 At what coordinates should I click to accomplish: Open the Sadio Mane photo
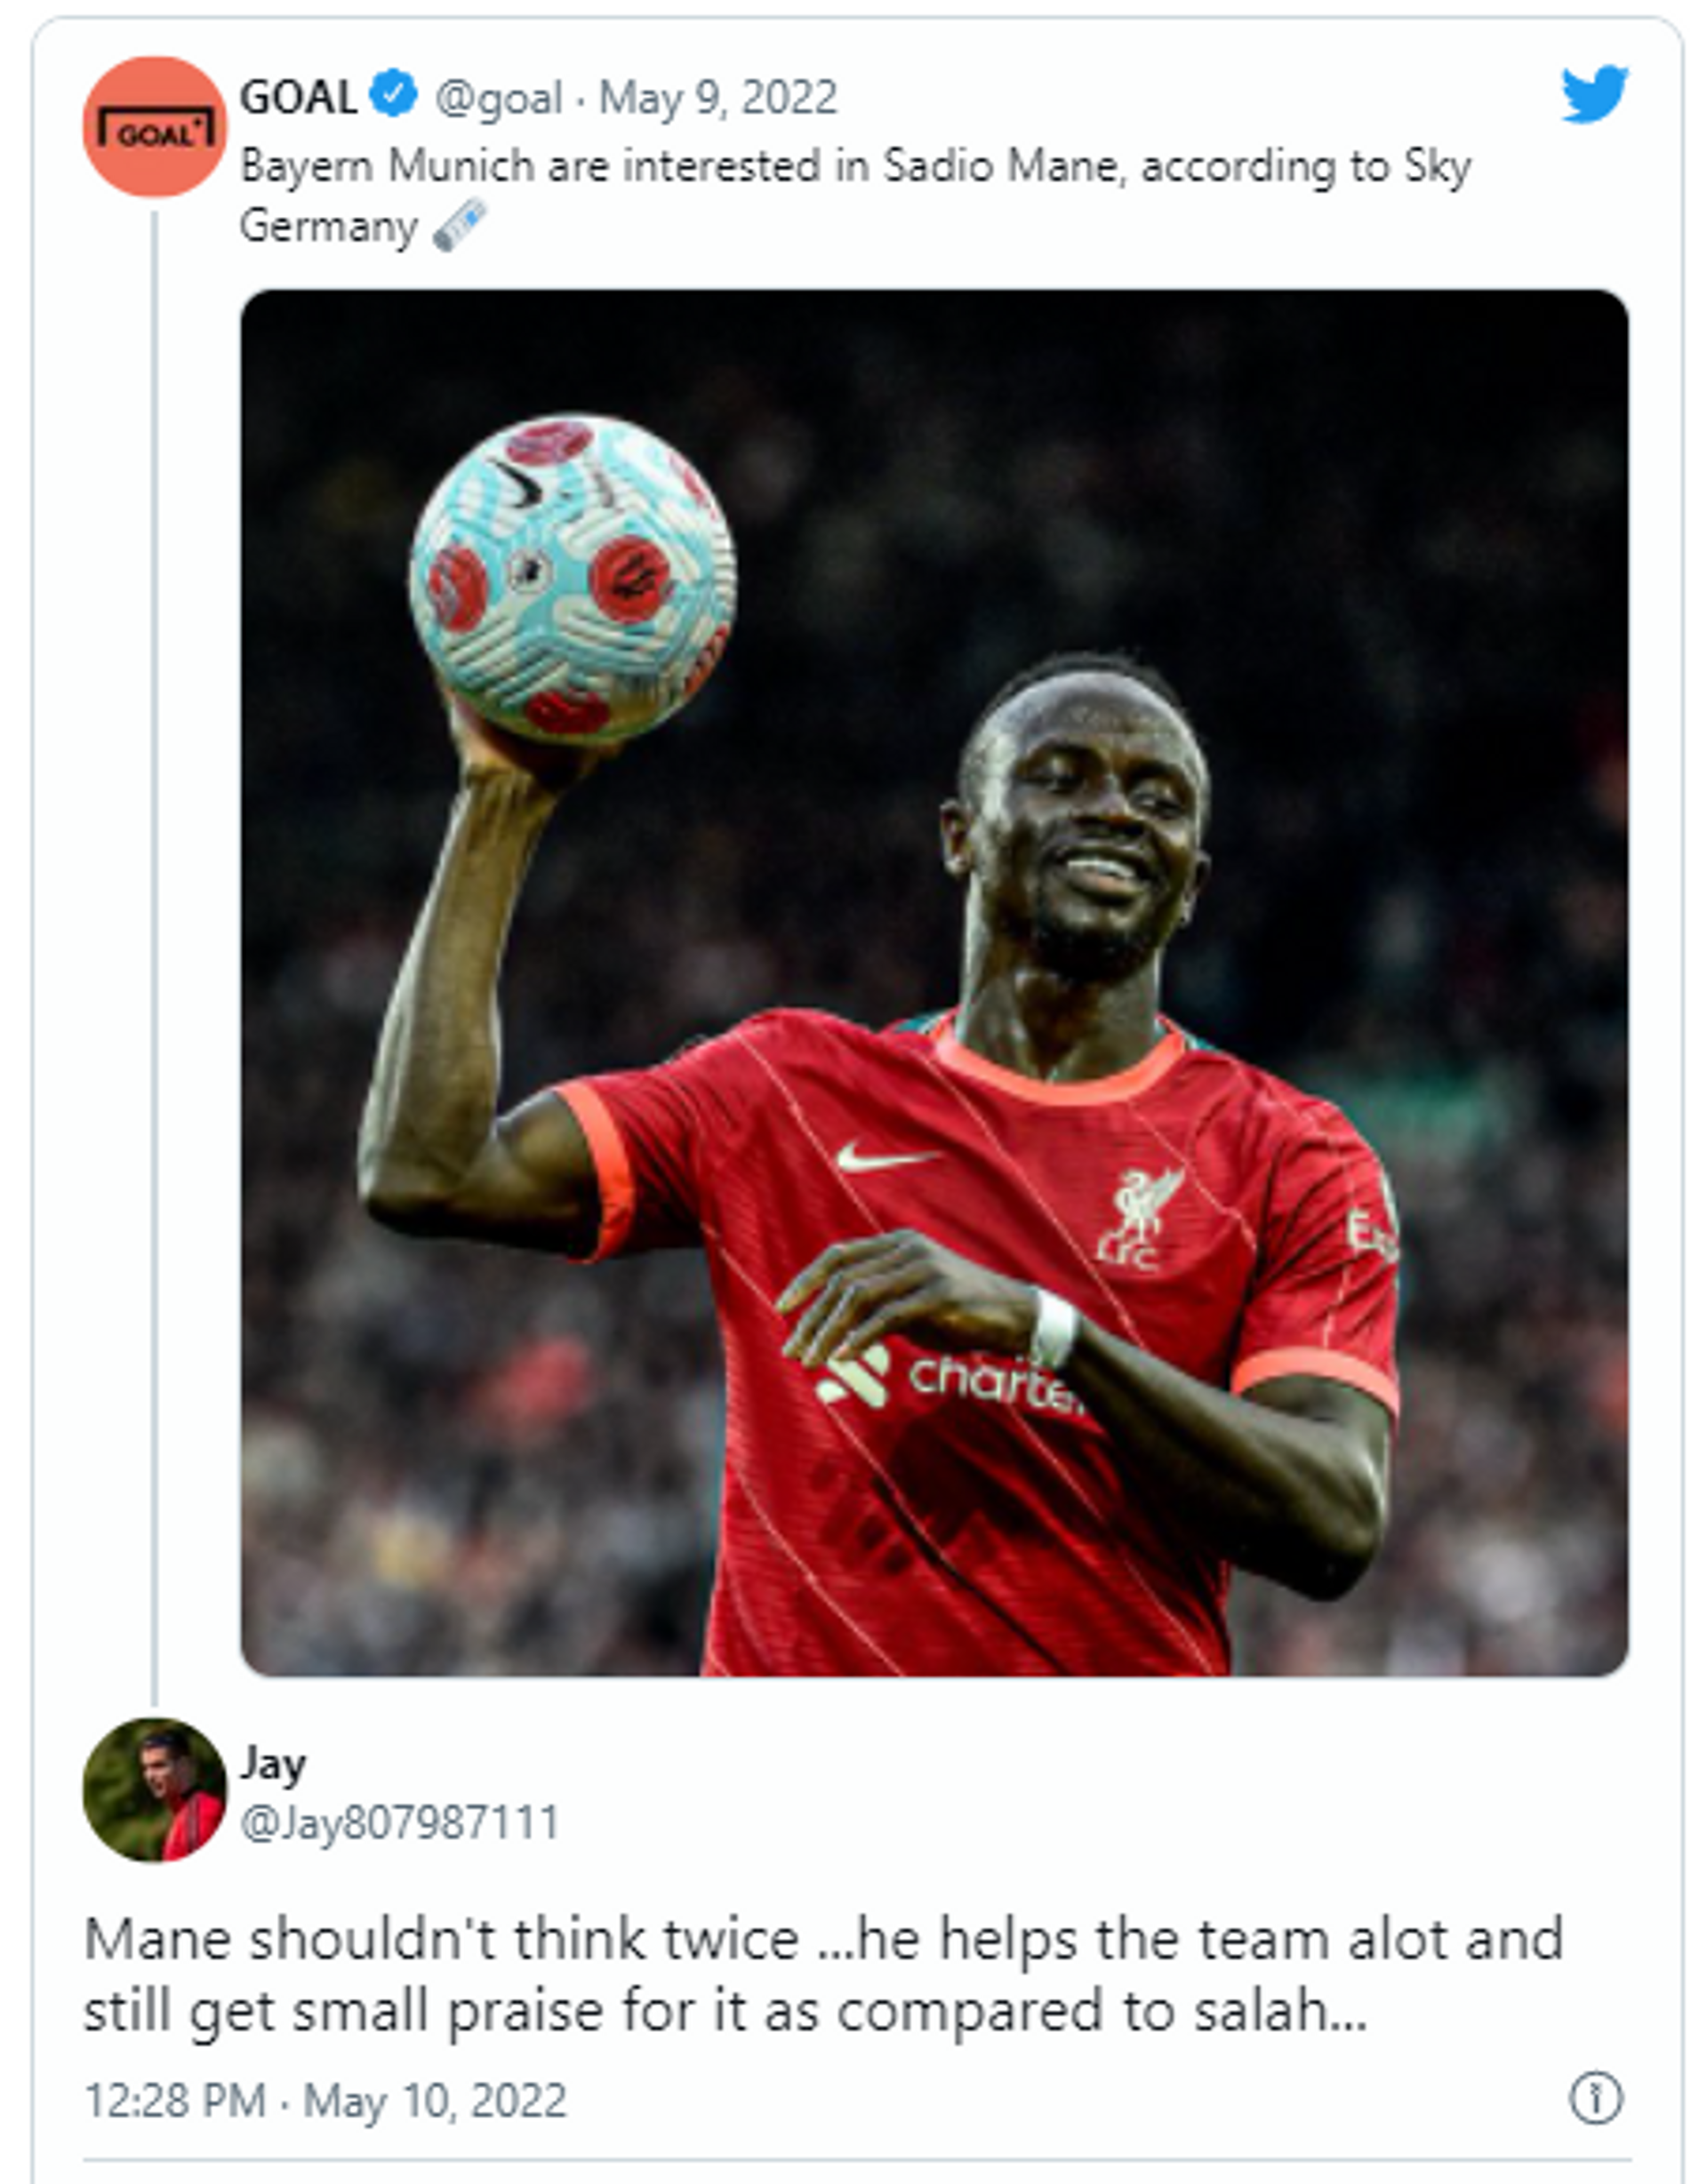point(934,982)
